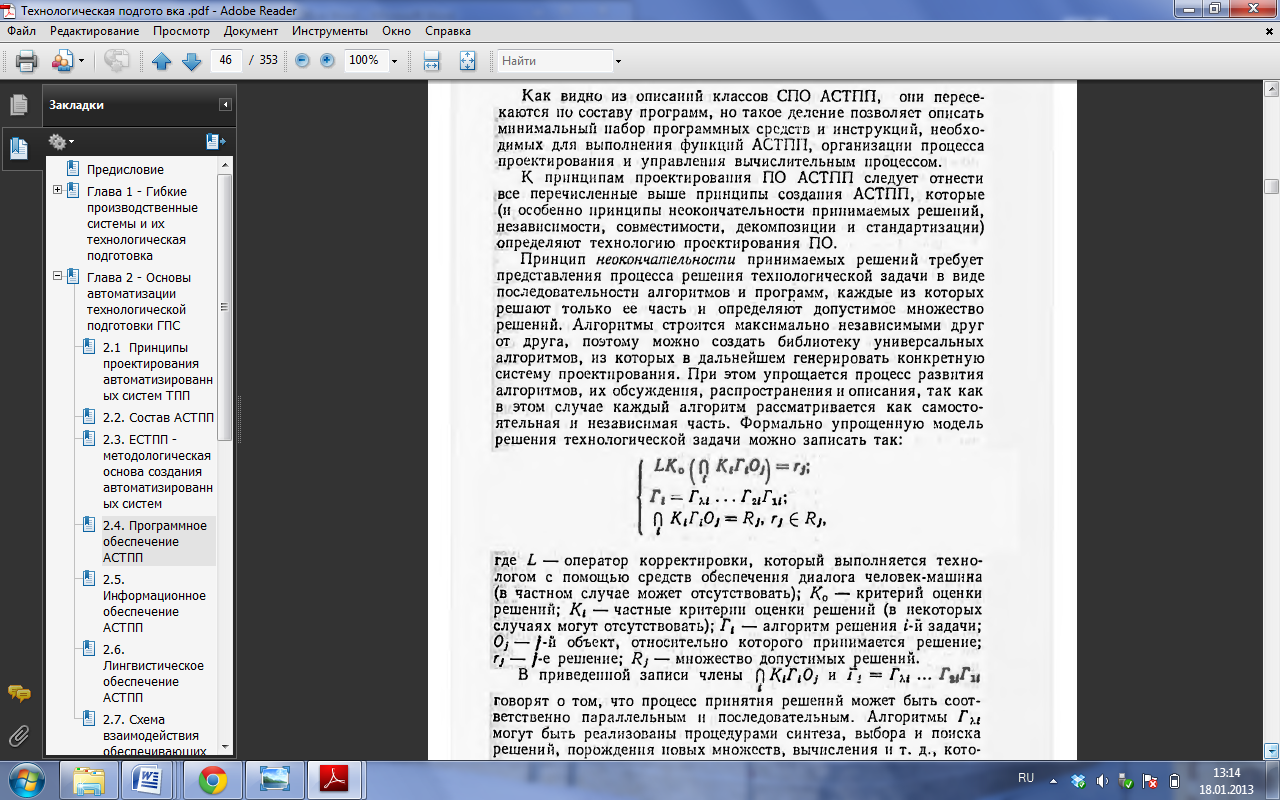Open the Найти search options dropdown
1280x800 pixels.
coord(619,61)
